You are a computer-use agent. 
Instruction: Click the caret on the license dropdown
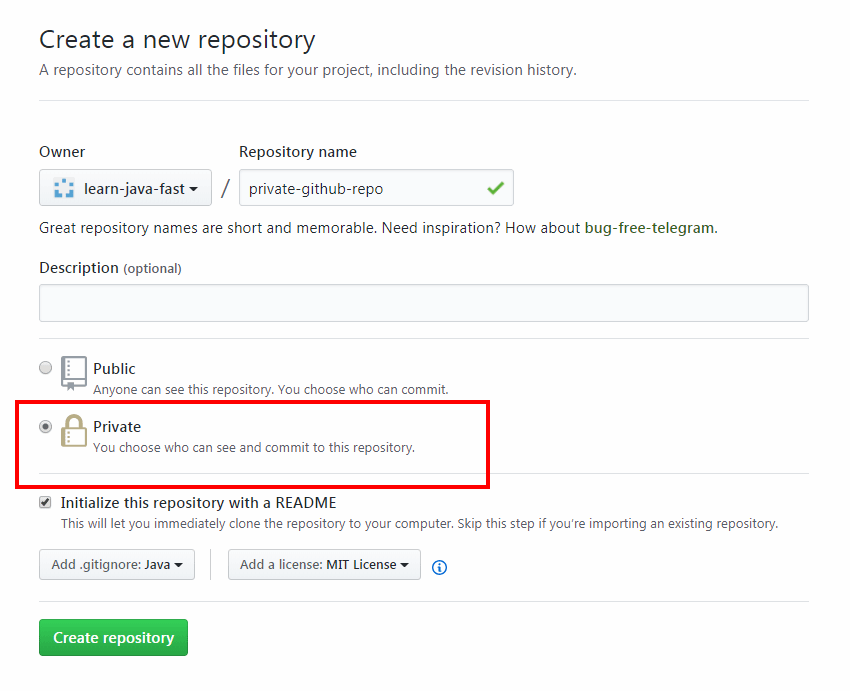[404, 564]
